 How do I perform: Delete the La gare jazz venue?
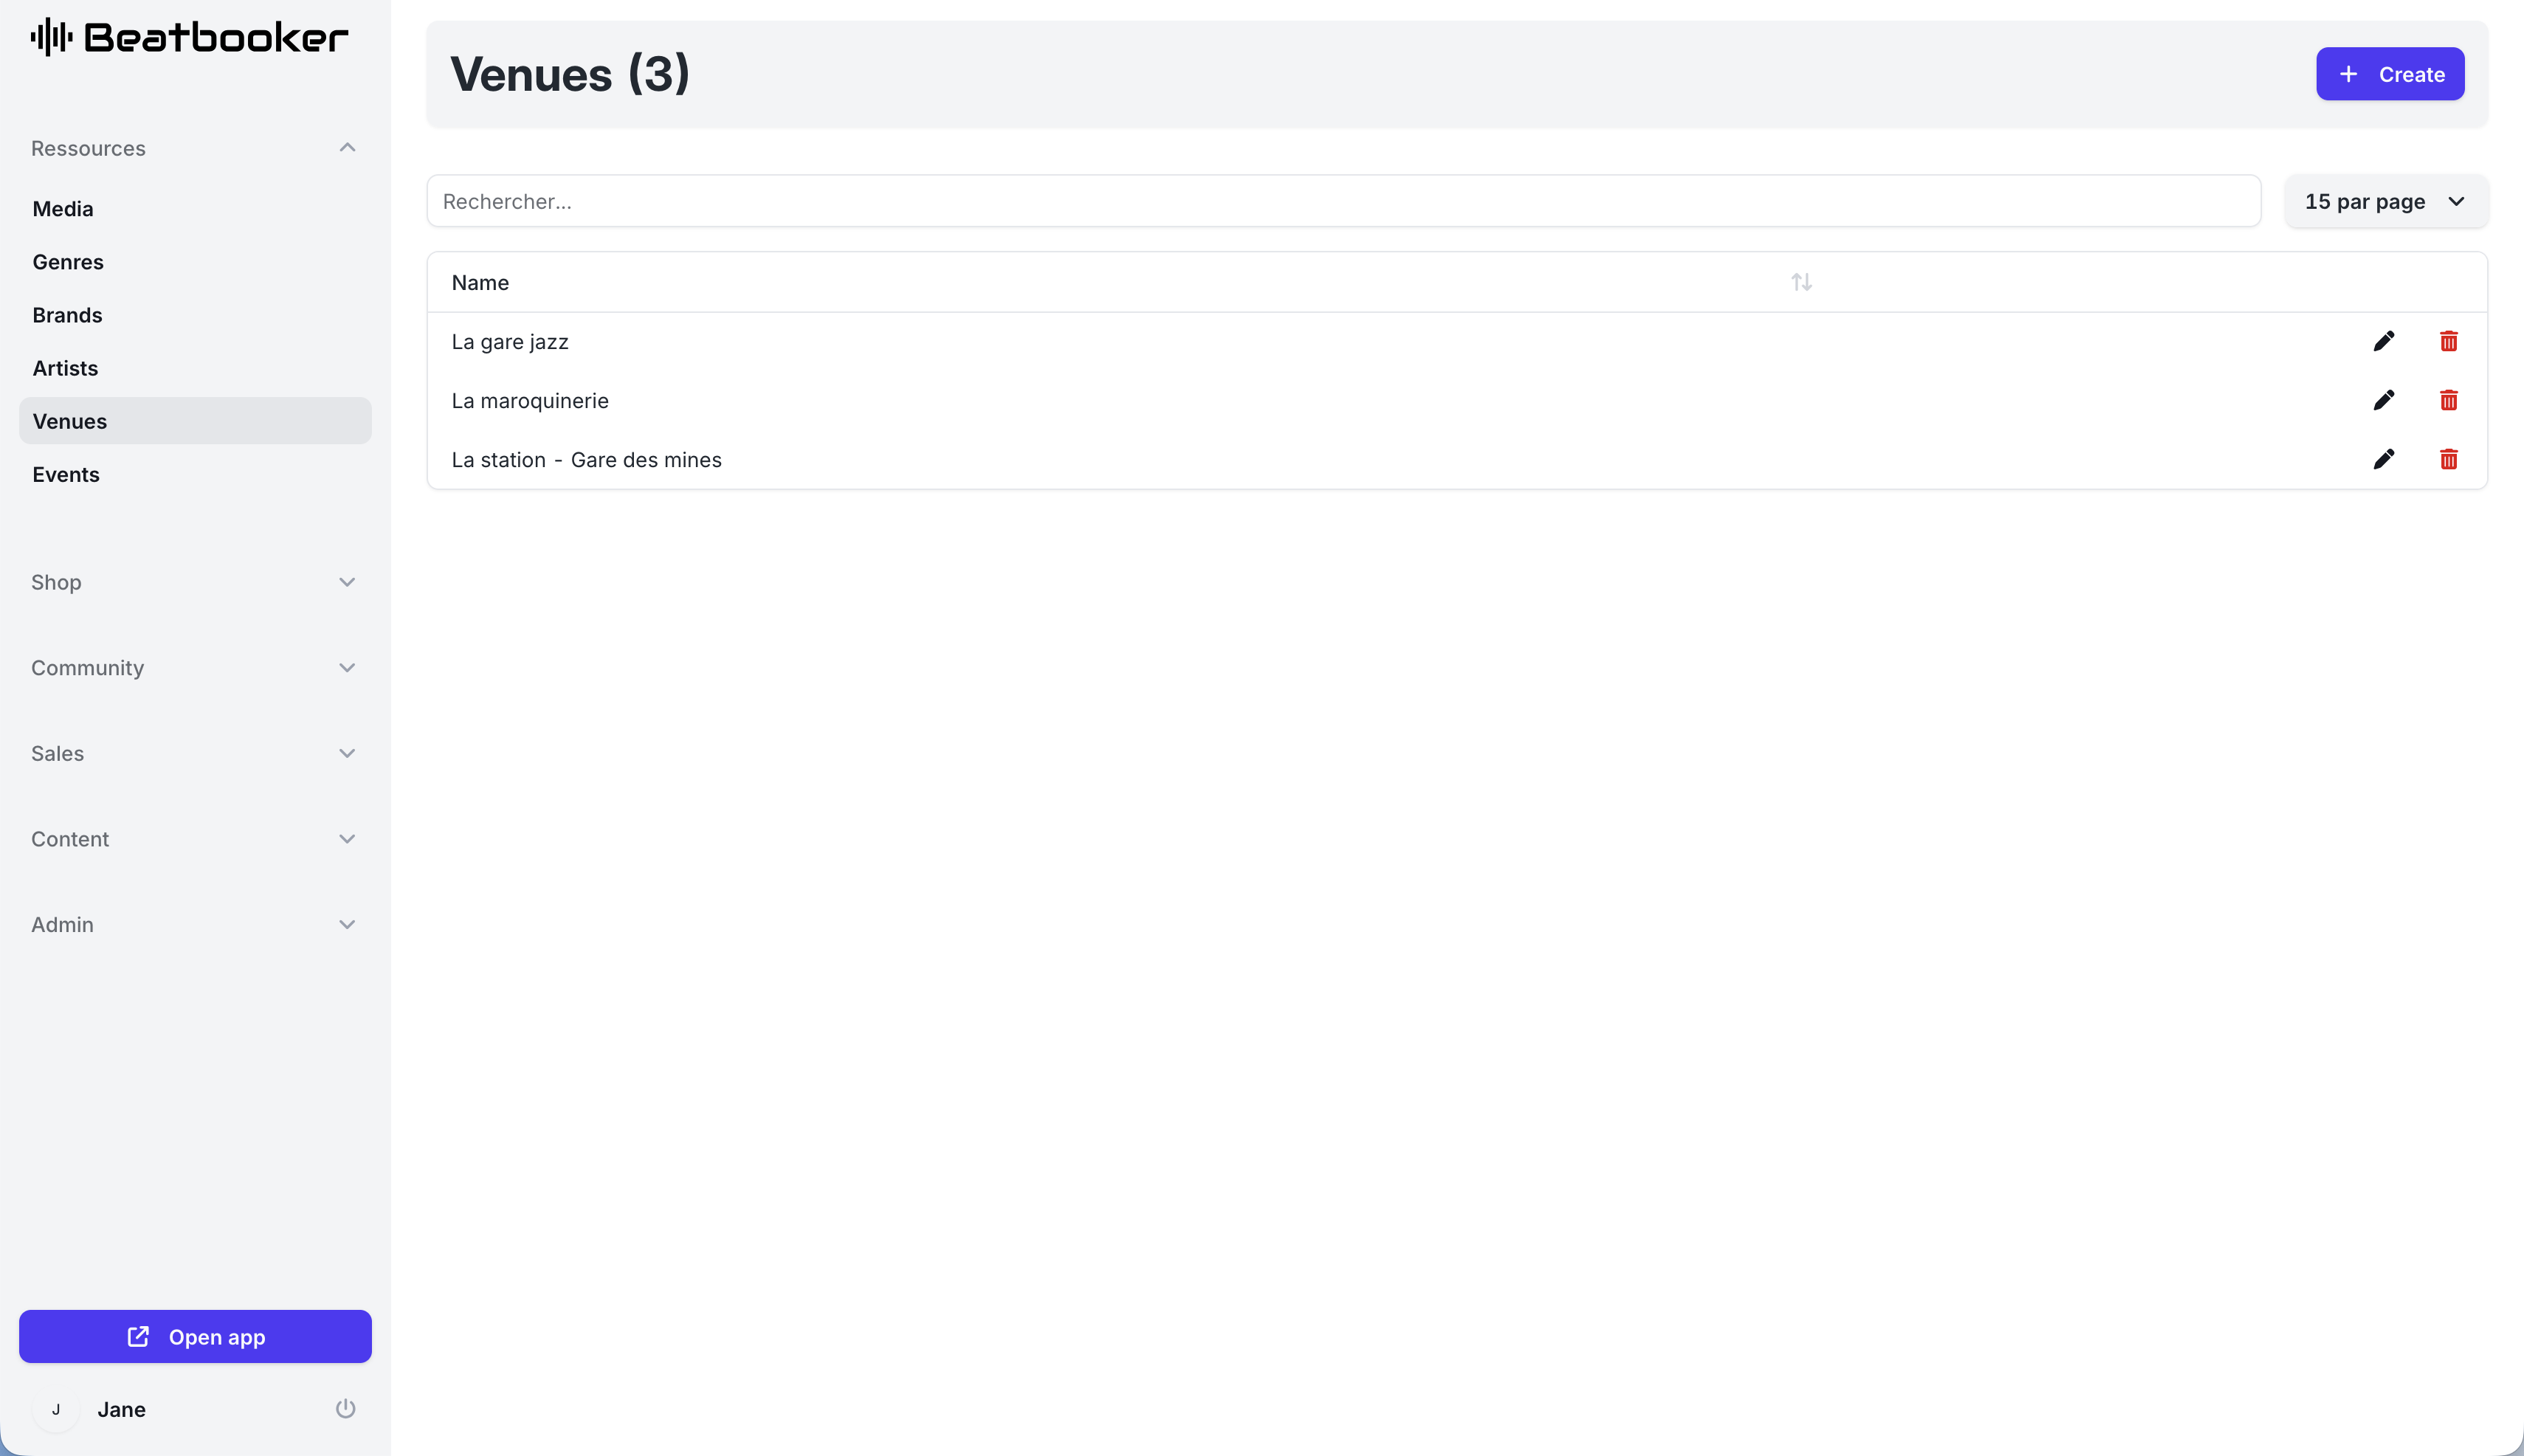[x=2448, y=341]
